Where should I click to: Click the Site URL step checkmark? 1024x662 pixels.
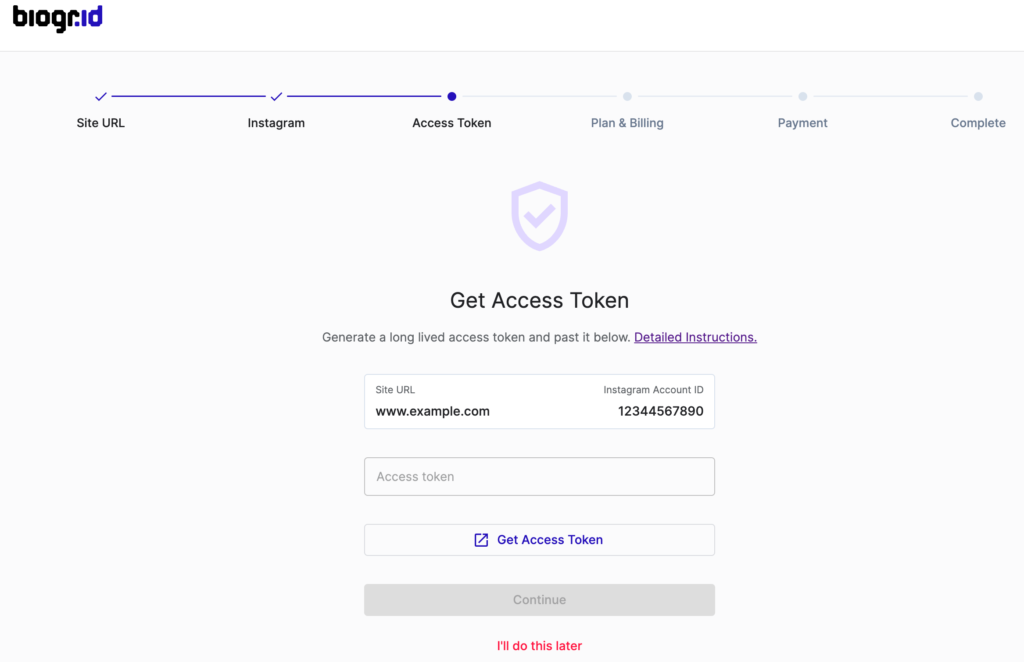(x=101, y=97)
